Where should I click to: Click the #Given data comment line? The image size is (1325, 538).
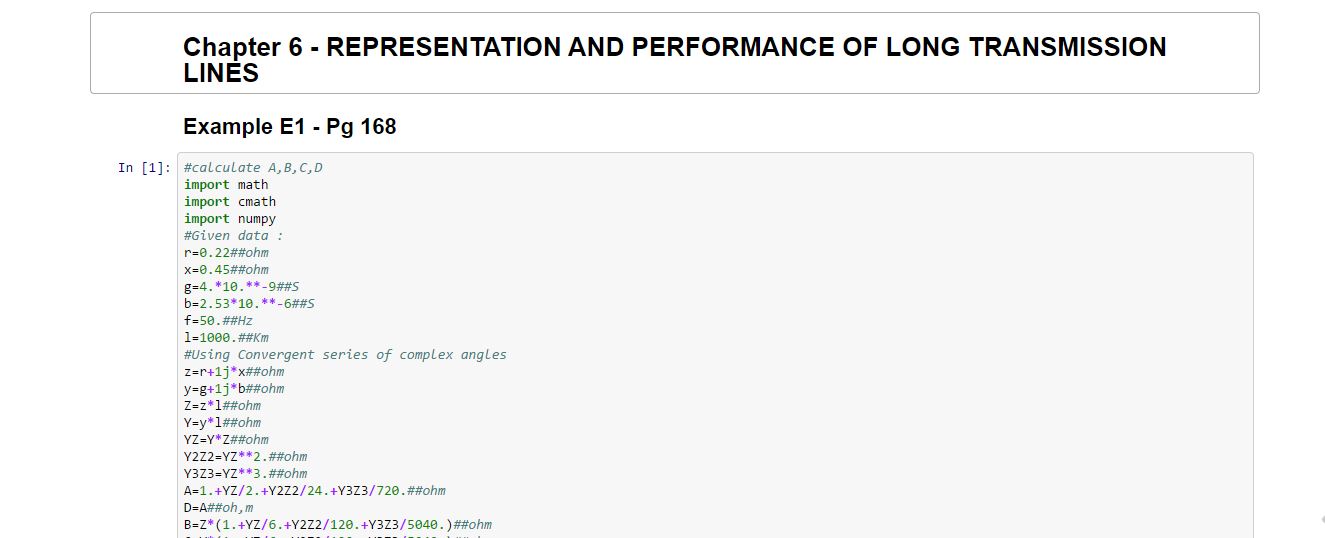coord(233,236)
